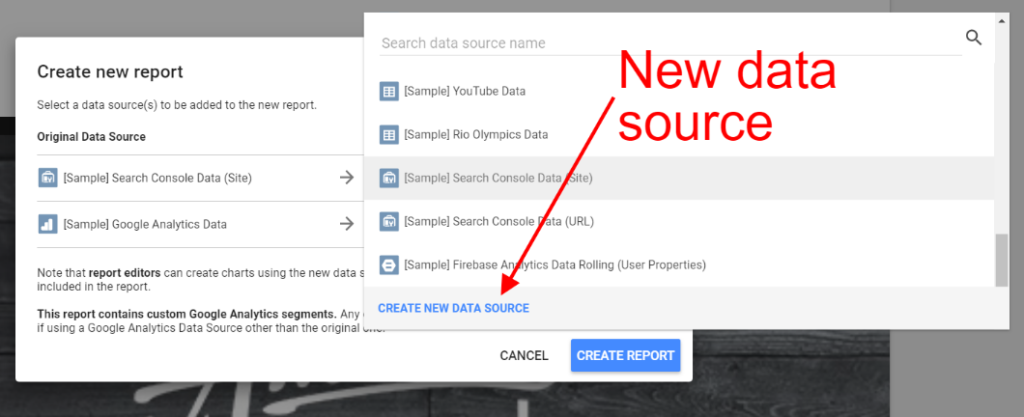Viewport: 1024px width, 417px height.
Task: Click the dropdown list scrollbar thumb
Action: [1001, 260]
